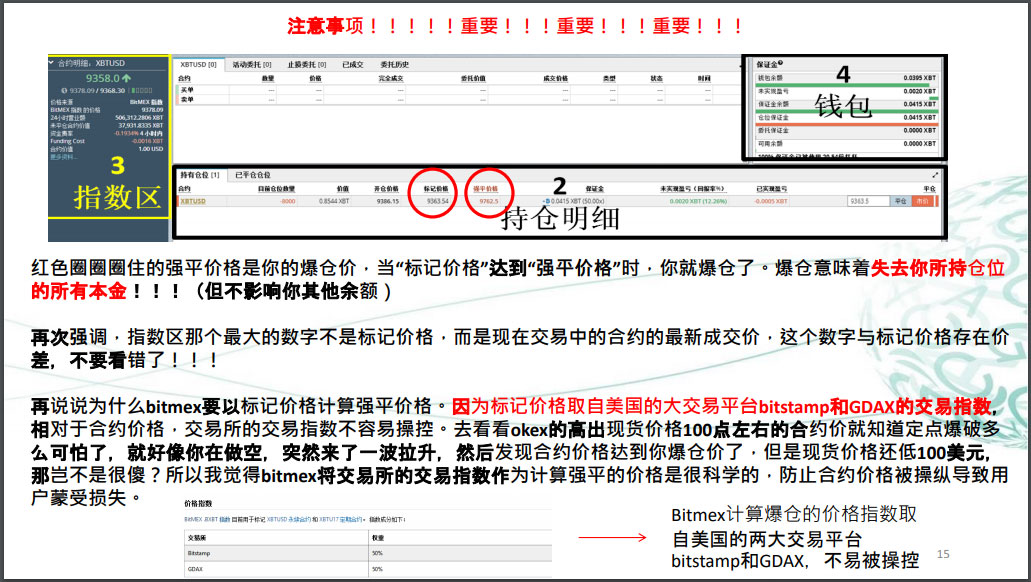Screen dimensions: 1031x582
Task: Click the 成交价格 column header
Action: pyautogui.click(x=556, y=78)
